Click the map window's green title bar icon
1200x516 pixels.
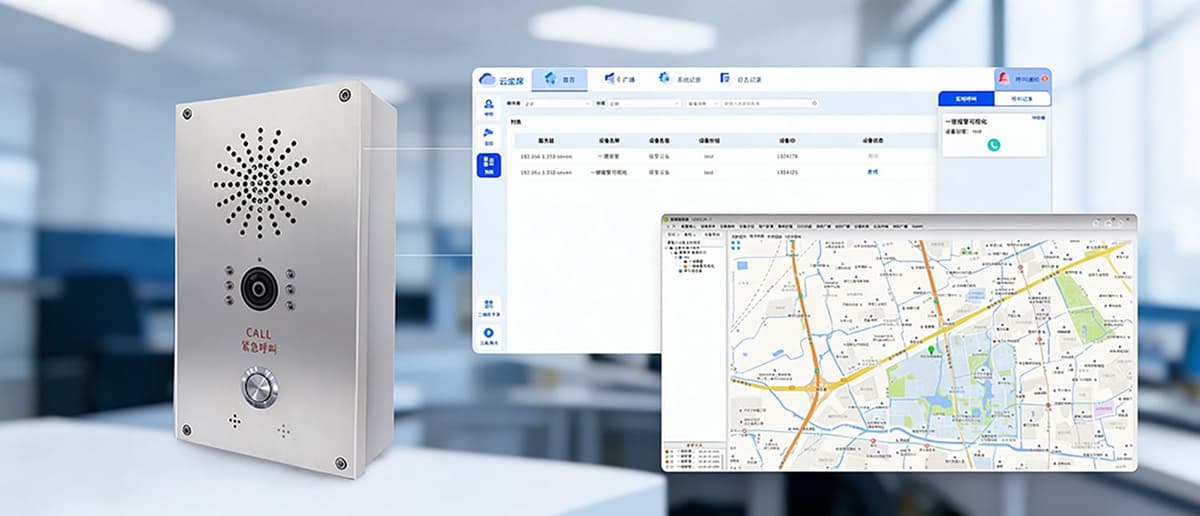pyautogui.click(x=668, y=218)
